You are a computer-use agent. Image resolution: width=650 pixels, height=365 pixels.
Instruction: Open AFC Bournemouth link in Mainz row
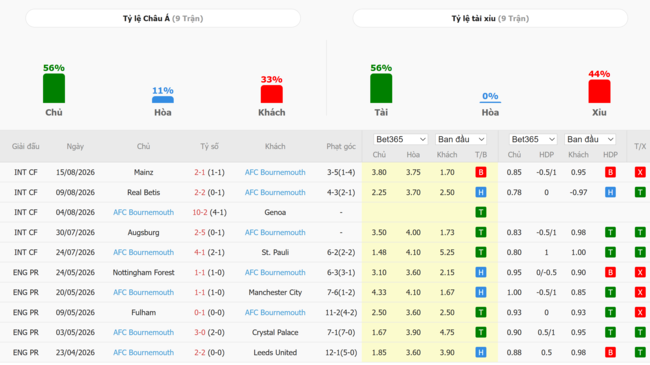275,172
